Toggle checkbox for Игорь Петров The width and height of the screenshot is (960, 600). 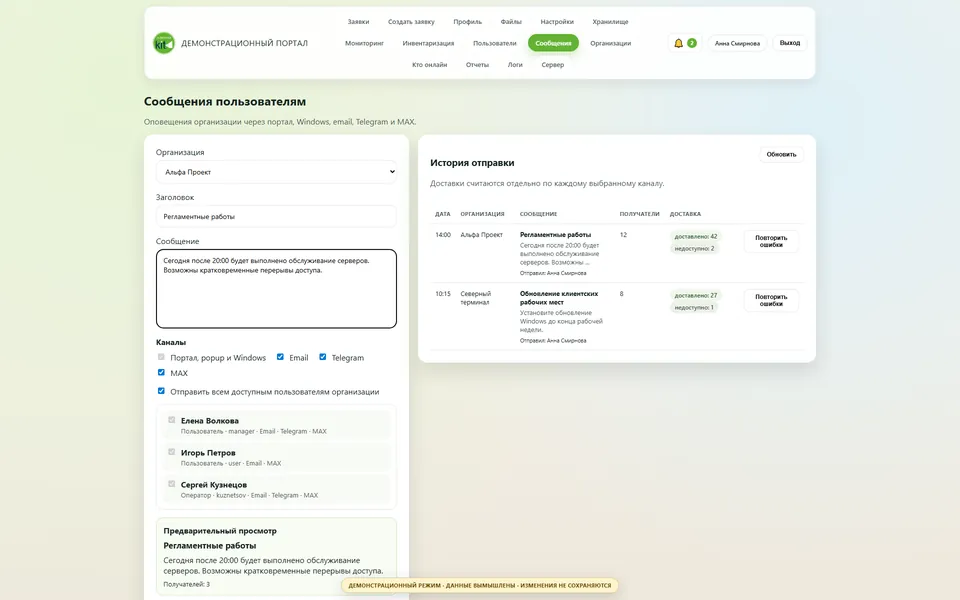pos(171,452)
